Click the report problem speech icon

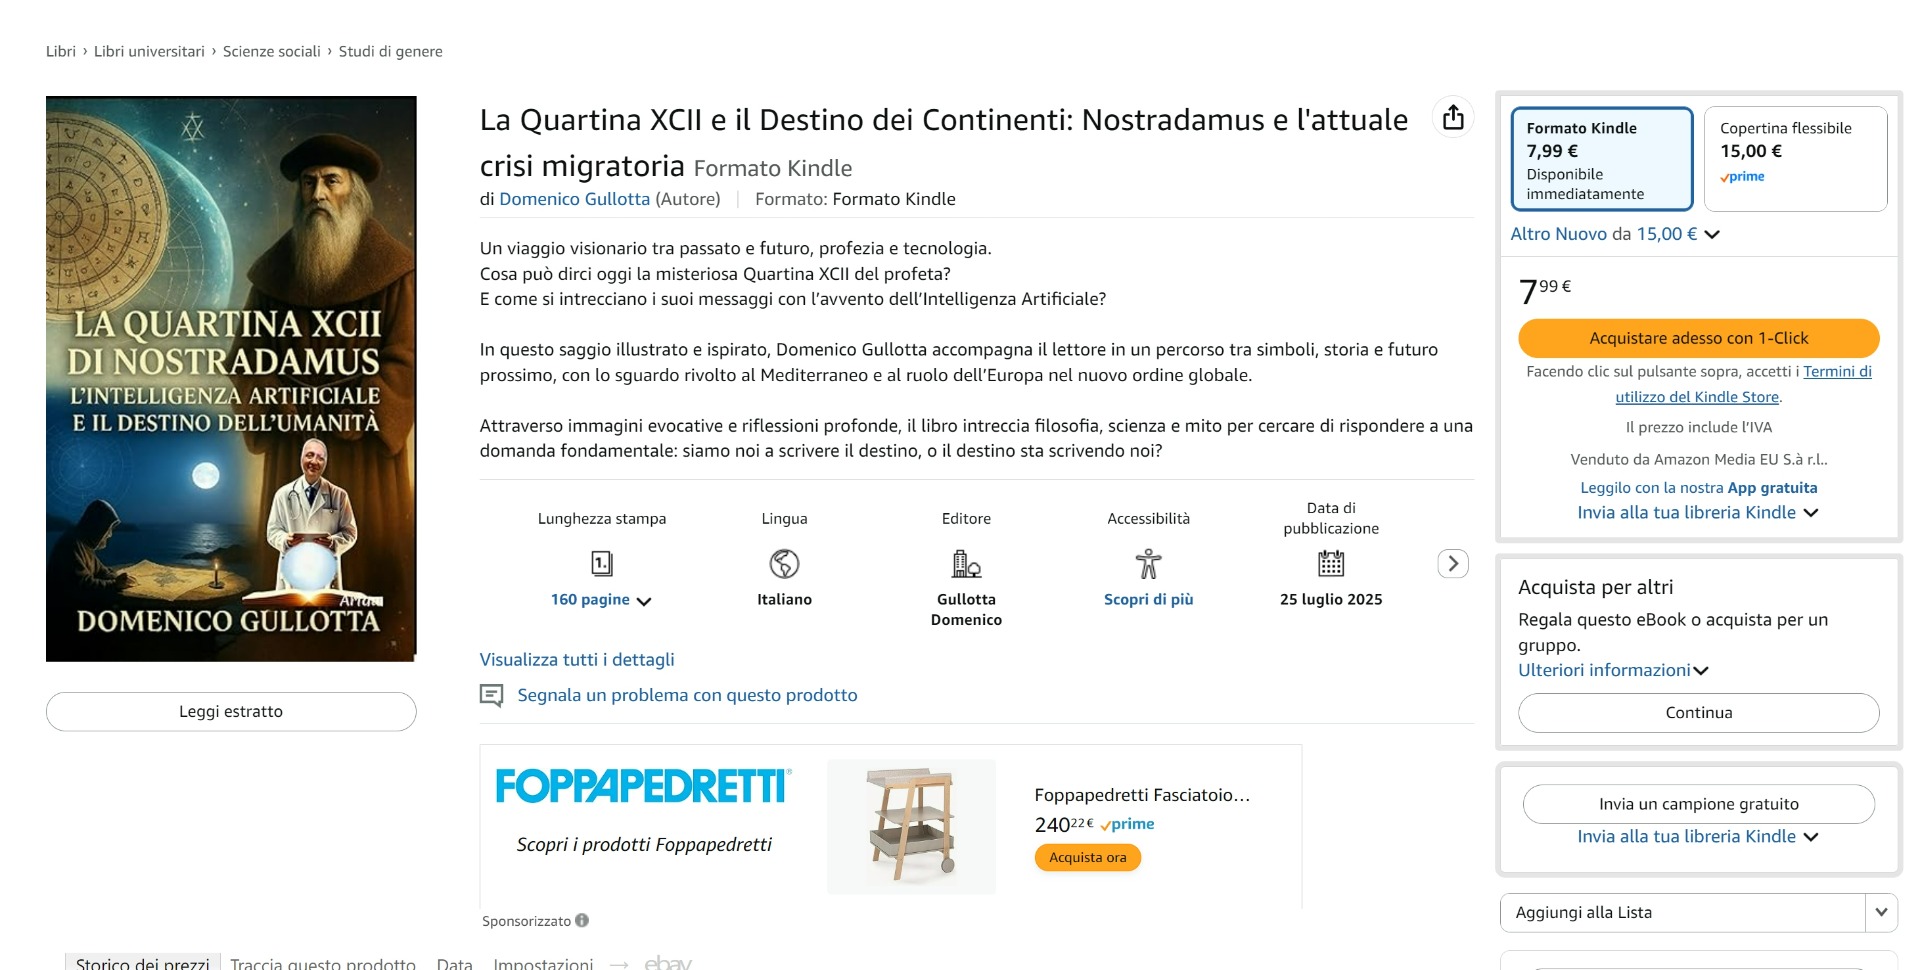(491, 695)
